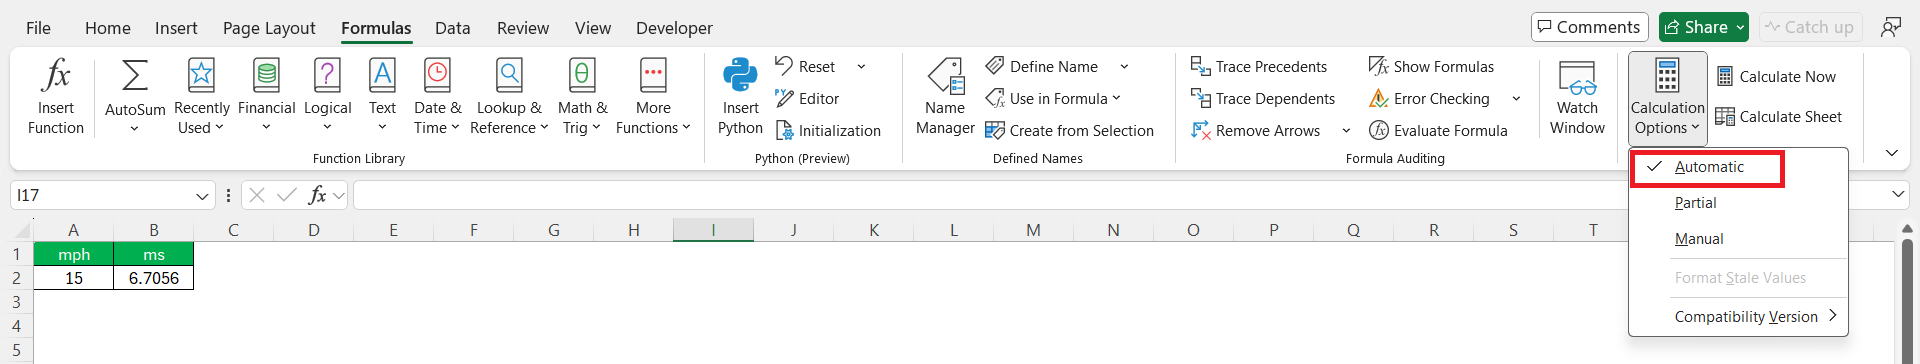Image resolution: width=1920 pixels, height=364 pixels.
Task: Select the mph header cell
Action: click(x=74, y=254)
